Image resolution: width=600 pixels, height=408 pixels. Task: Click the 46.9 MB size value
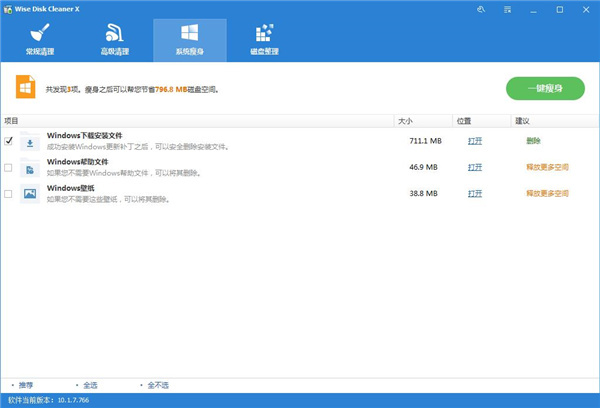423,167
